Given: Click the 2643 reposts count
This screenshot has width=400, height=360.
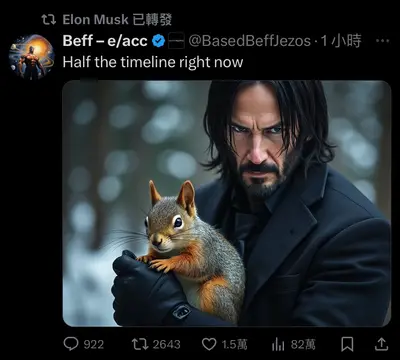Looking at the screenshot, I should click(166, 345).
